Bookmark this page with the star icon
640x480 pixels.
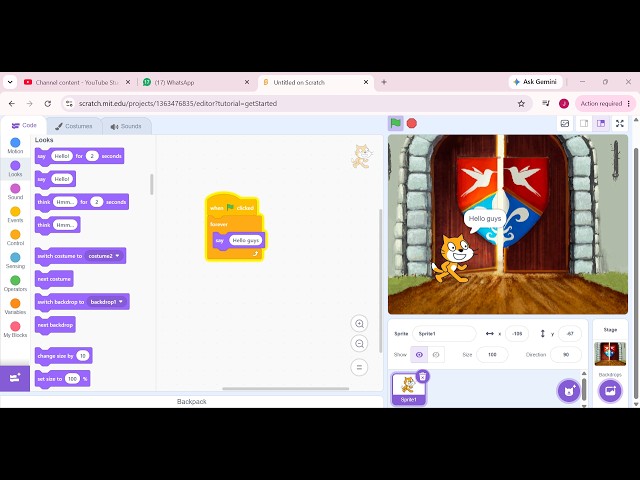(x=521, y=104)
